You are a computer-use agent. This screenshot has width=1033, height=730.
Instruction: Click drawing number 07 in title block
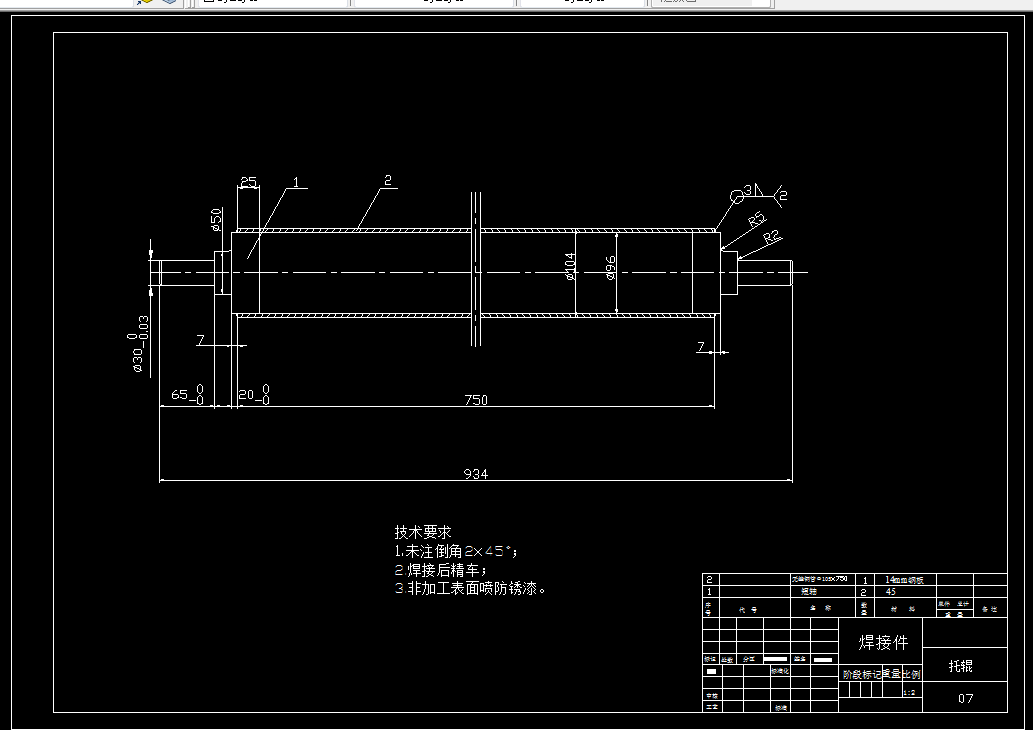coord(965,698)
